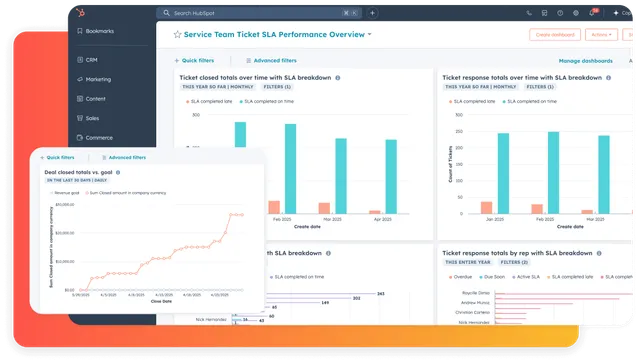Toggle the Due Soon legend item
This screenshot has width=640, height=363.
click(492, 277)
